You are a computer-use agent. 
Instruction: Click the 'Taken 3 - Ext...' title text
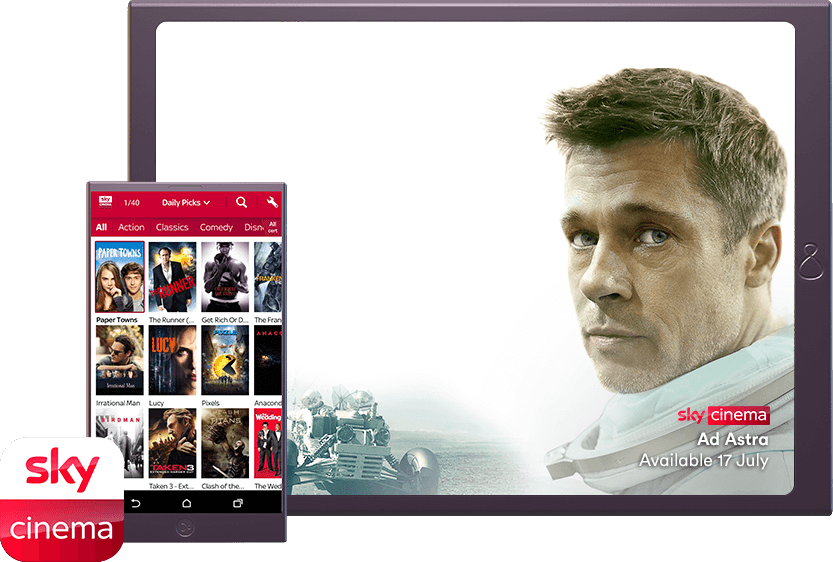(x=171, y=486)
